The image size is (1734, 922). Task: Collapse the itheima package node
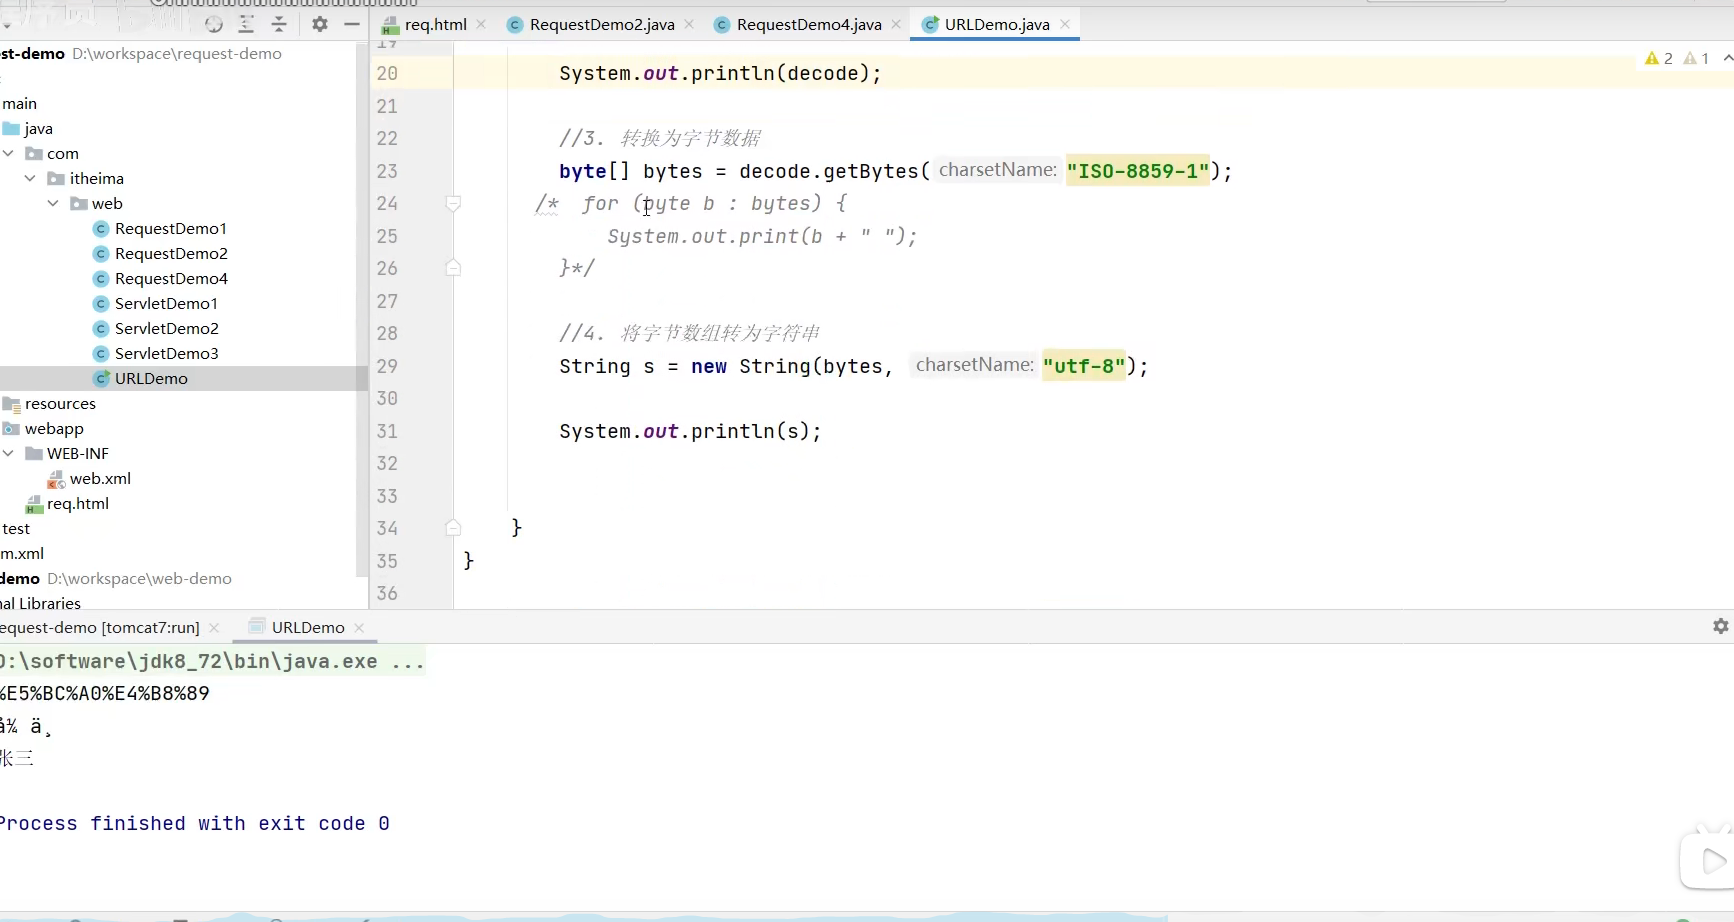pos(30,178)
